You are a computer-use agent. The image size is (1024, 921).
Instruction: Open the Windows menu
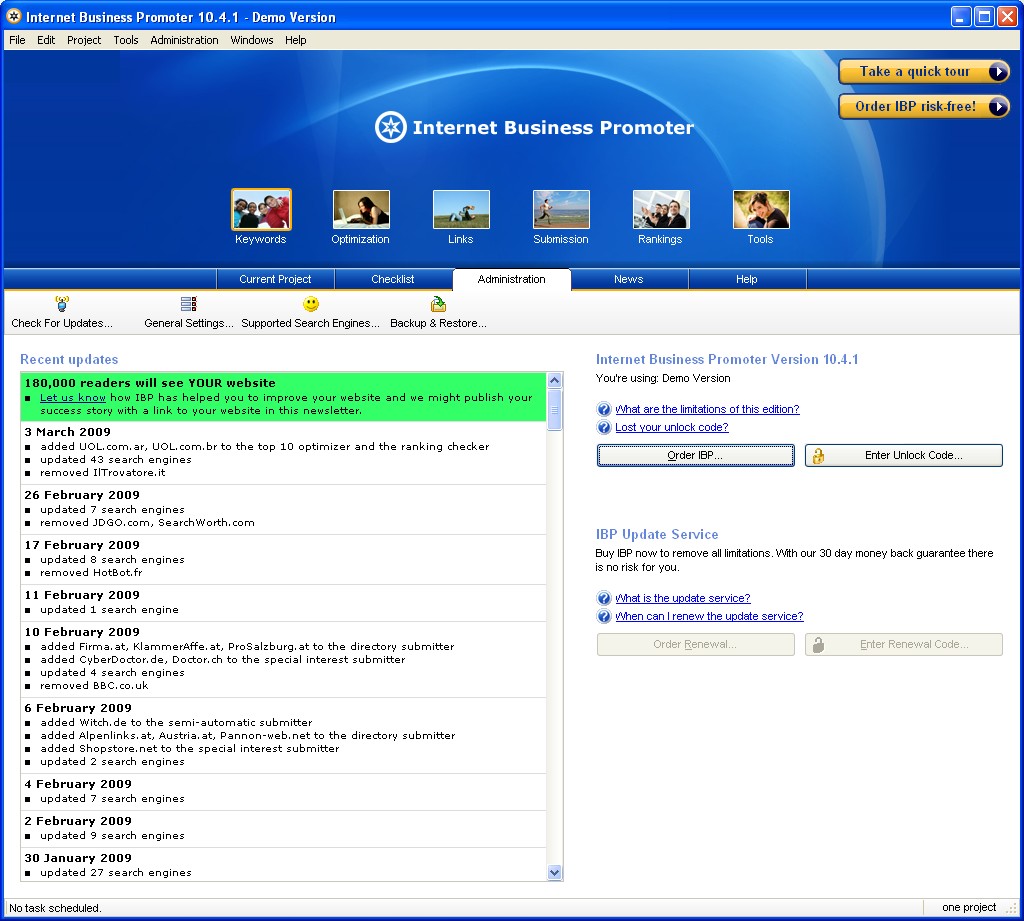[x=252, y=40]
